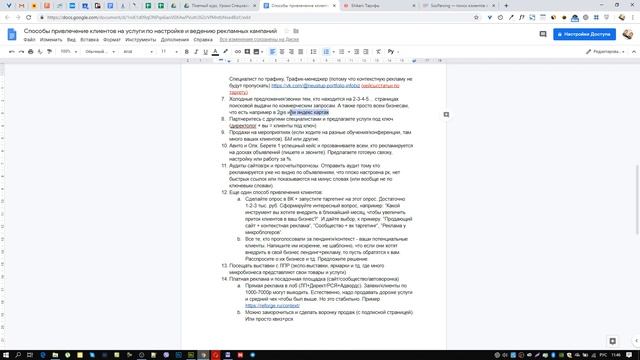The width and height of the screenshot is (640, 360).
Task: Collapse the menus with the chevron
Action: pyautogui.click(x=633, y=52)
